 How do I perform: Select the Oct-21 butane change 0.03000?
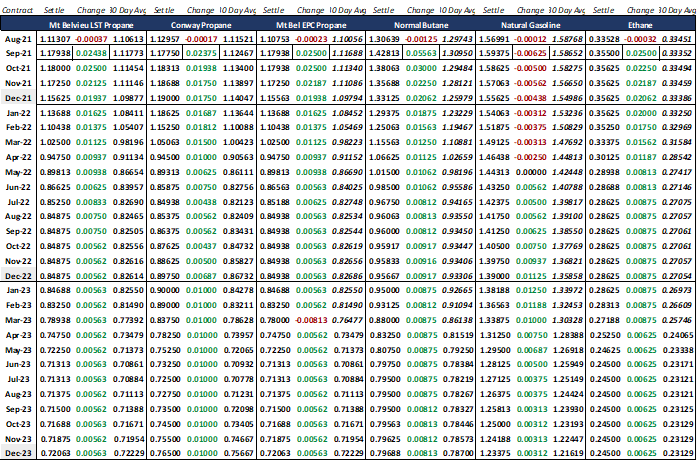coord(421,68)
